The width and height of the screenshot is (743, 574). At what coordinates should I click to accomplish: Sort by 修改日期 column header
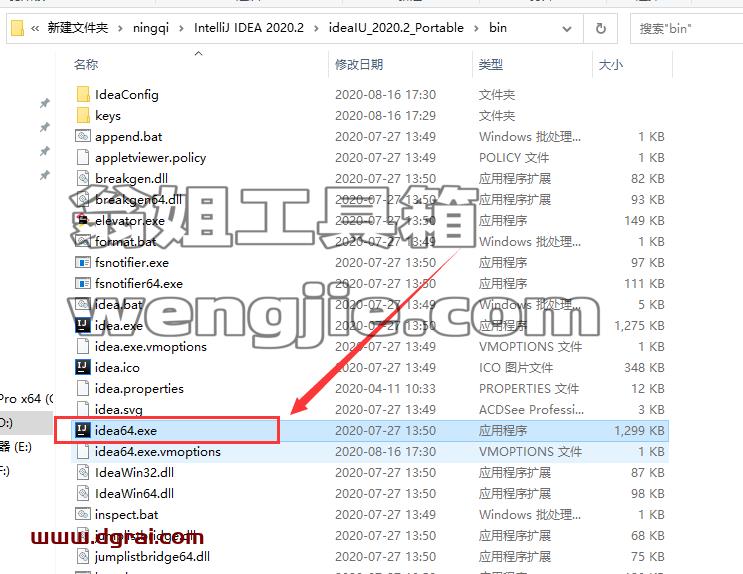359,64
